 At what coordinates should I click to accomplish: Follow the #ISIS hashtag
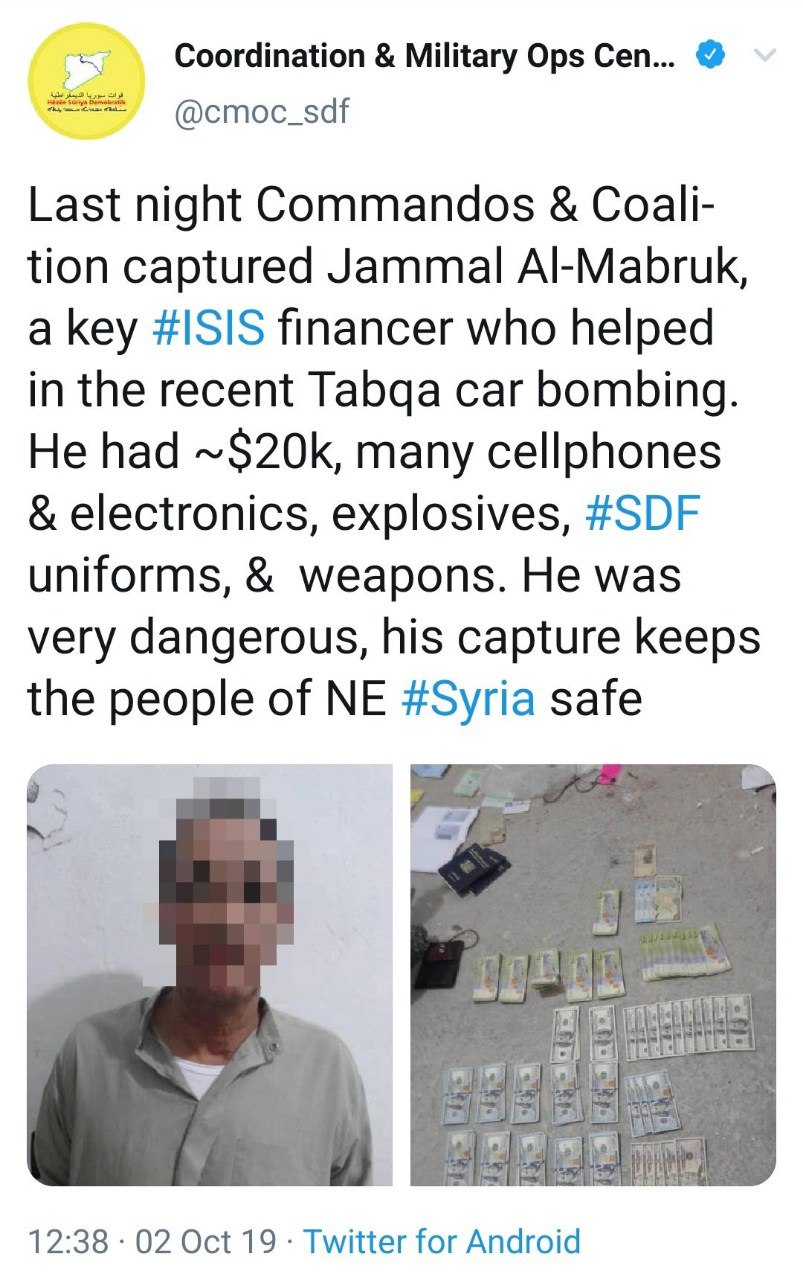pyautogui.click(x=209, y=330)
